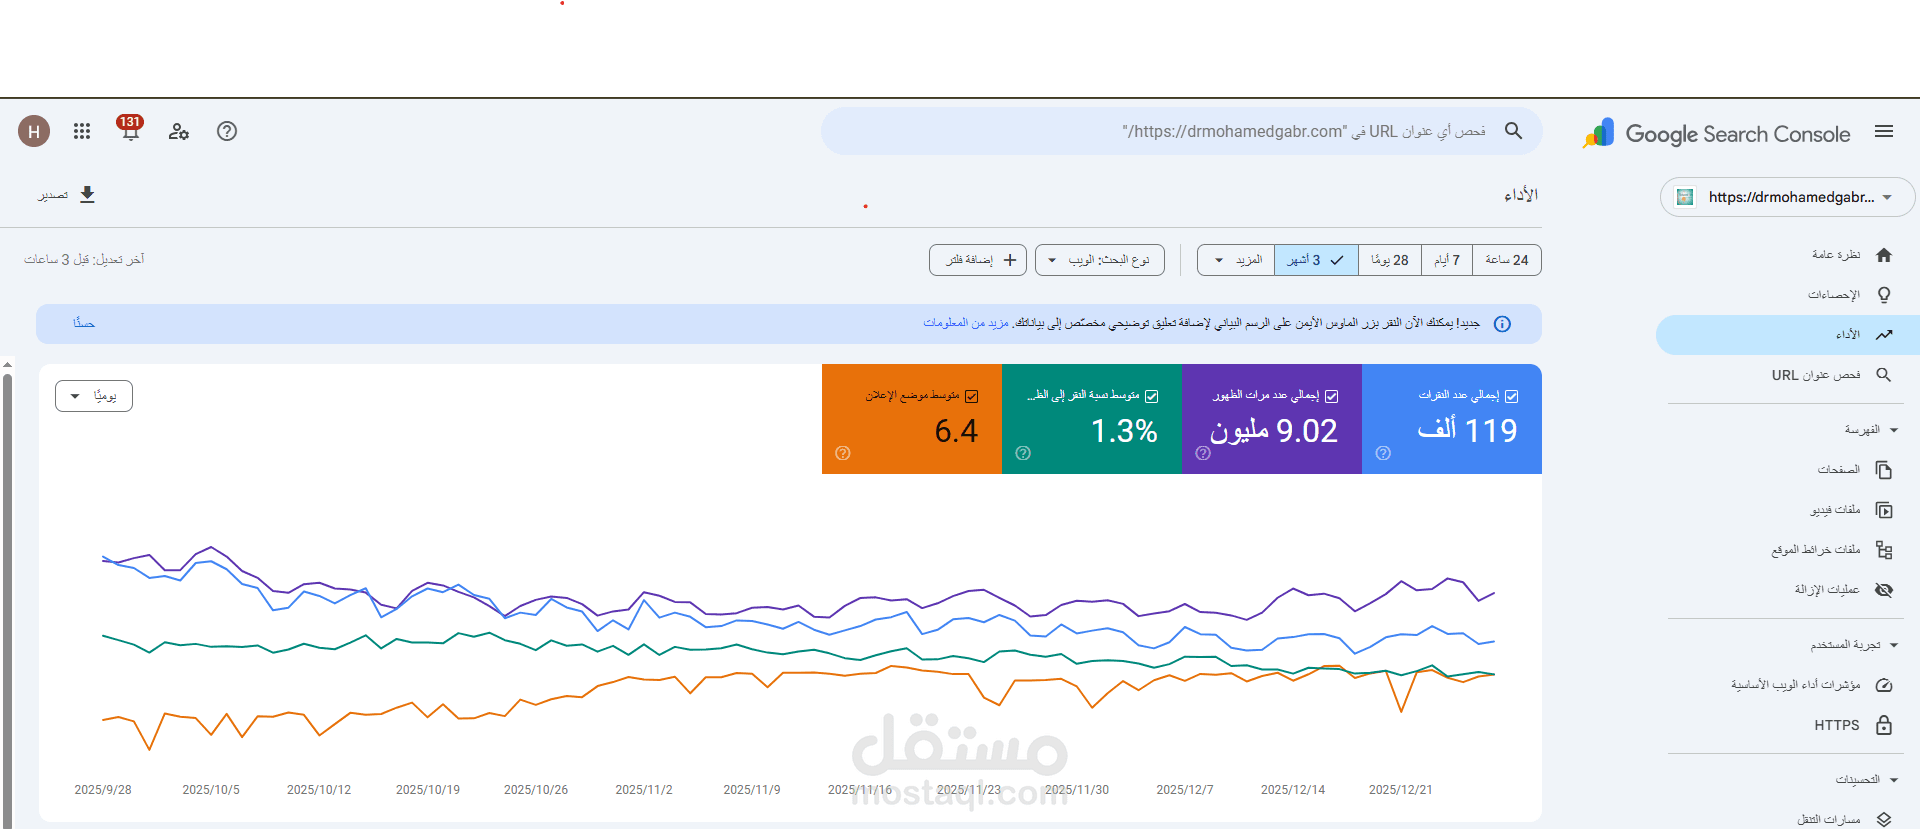Select the purple 9.02 مليون impressions card
1920x829 pixels.
1272,419
